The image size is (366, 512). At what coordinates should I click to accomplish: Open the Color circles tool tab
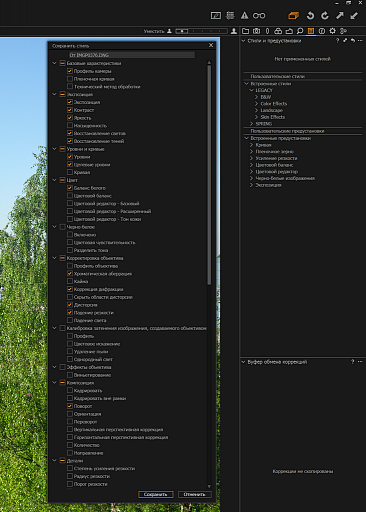(278, 31)
